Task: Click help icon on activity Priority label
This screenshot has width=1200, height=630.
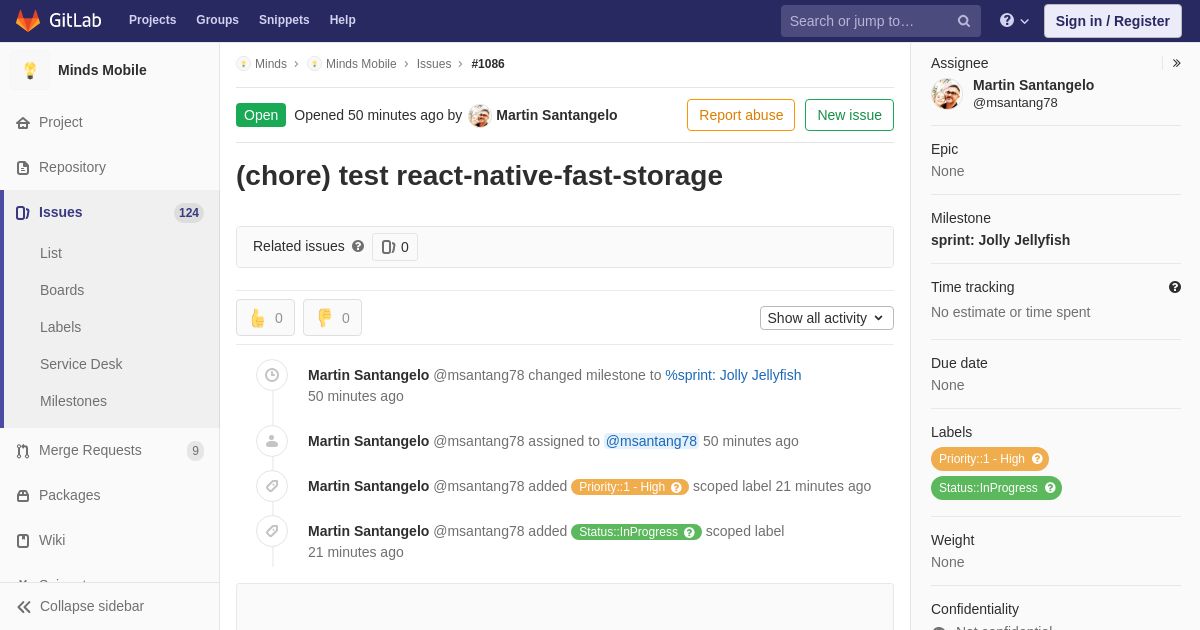Action: (677, 487)
